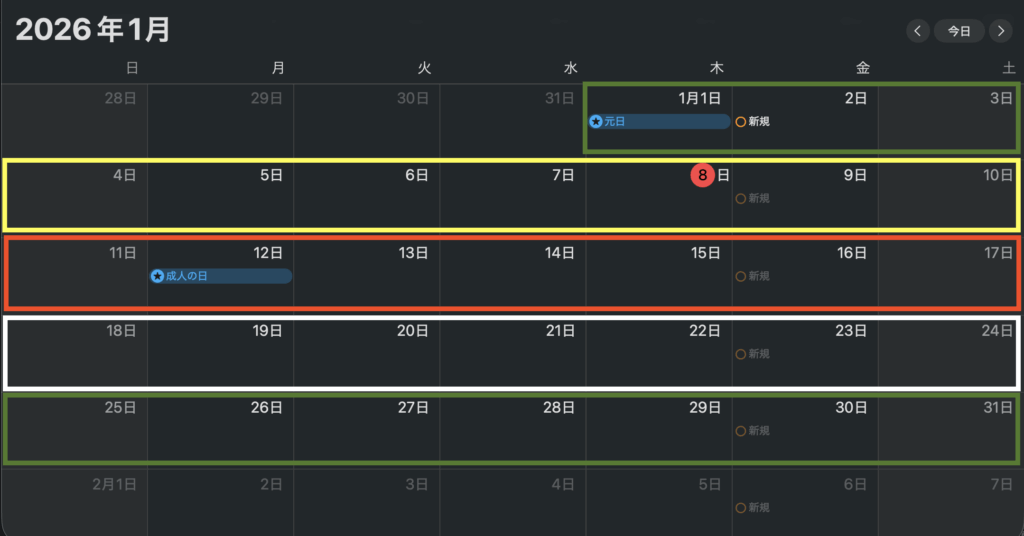Go to the previous month using the left chevron
This screenshot has width=1024, height=536.
(918, 31)
